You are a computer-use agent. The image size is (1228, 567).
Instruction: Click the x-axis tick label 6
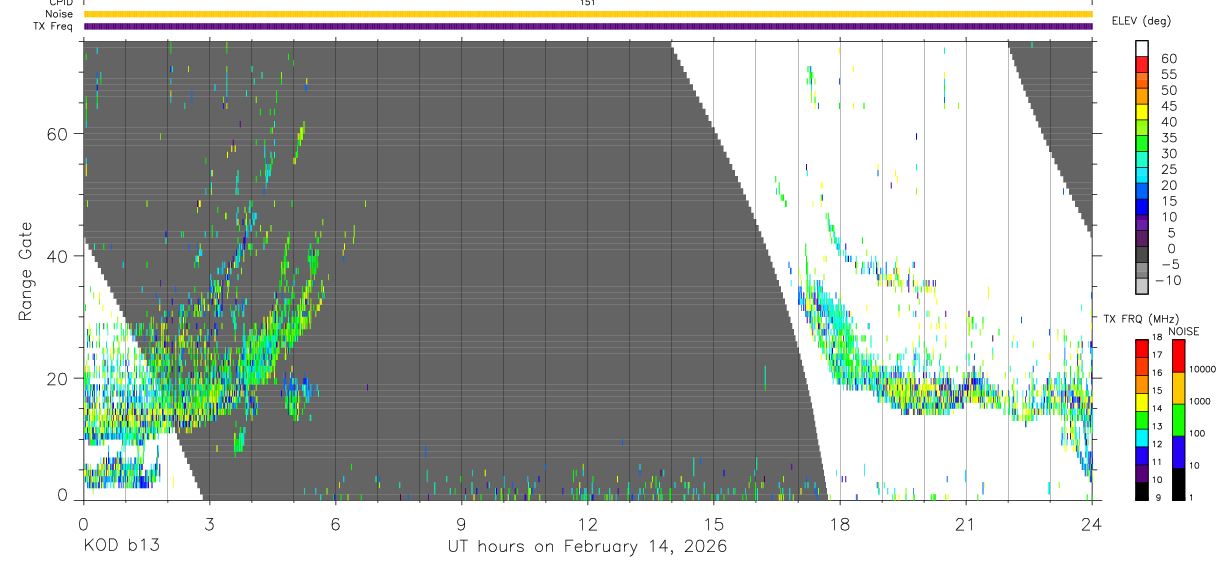coord(335,523)
